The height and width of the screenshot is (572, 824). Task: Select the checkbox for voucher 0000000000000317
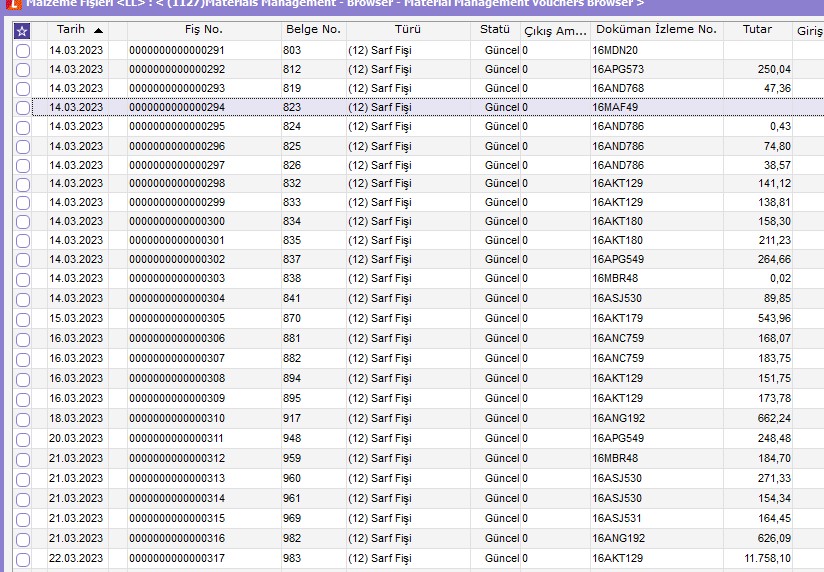tap(23, 559)
